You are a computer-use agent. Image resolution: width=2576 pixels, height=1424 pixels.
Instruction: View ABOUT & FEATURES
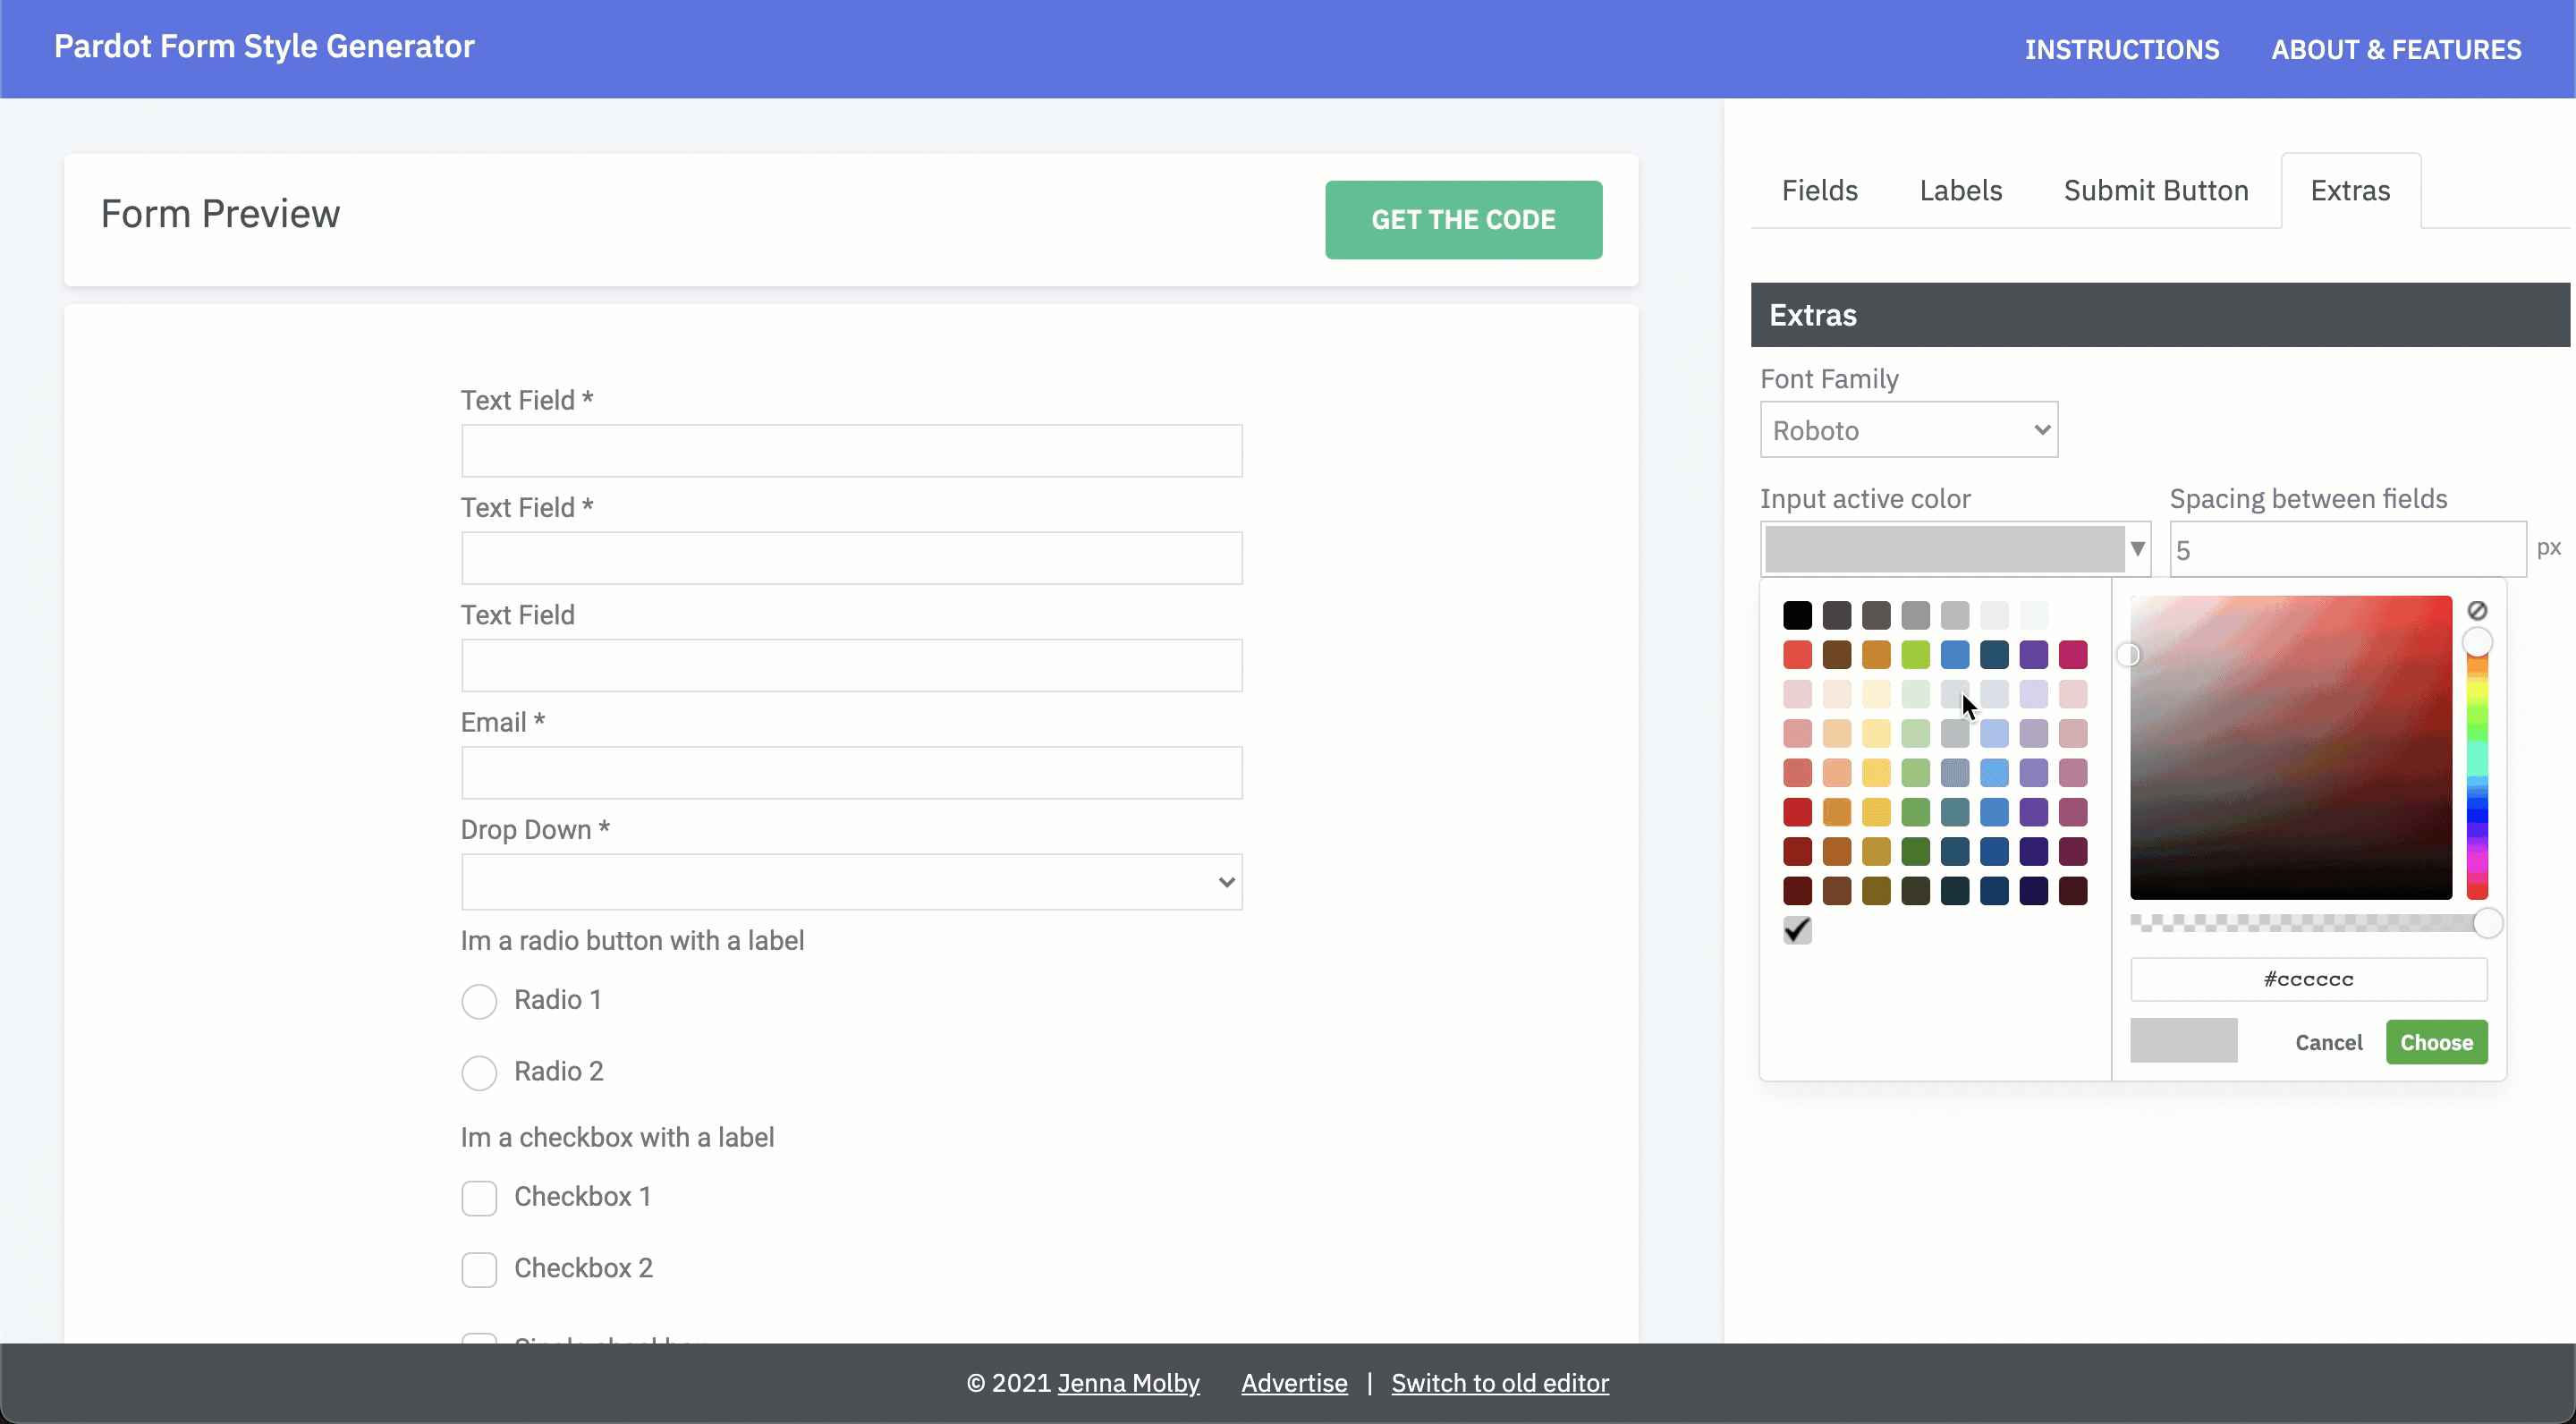click(x=2396, y=48)
